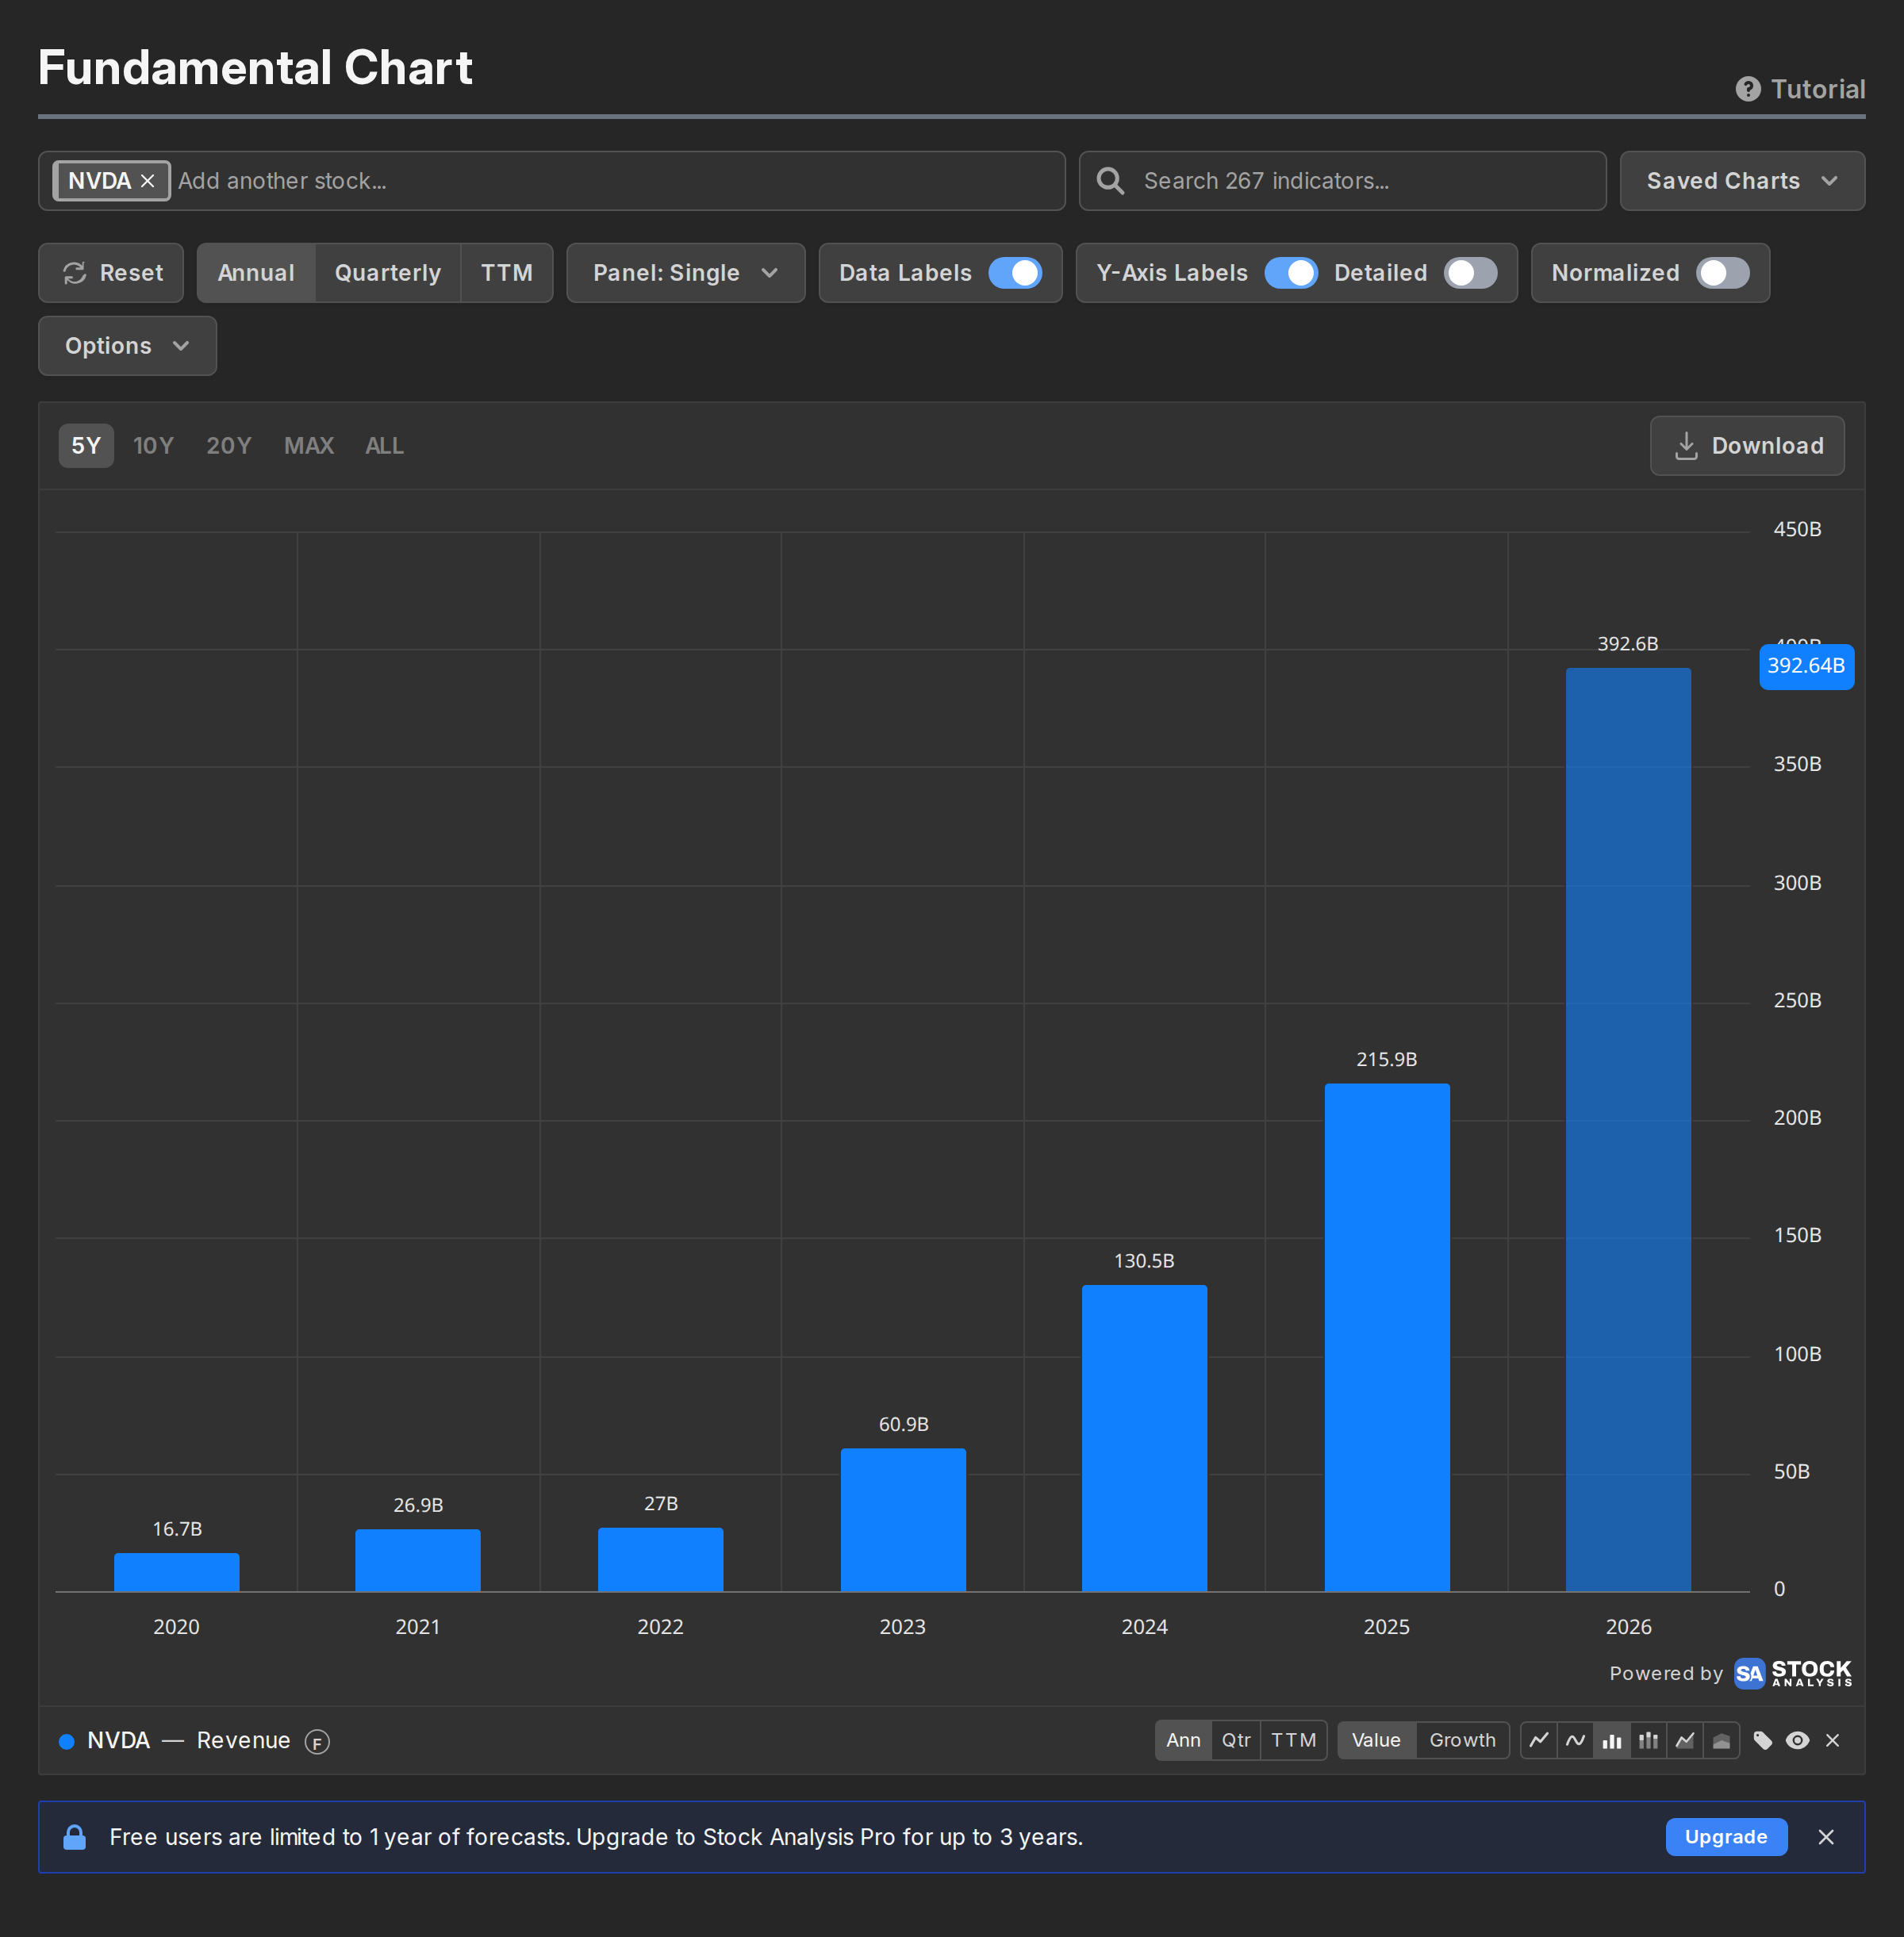Click the Stock Analysis logo
Image resolution: width=1904 pixels, height=1937 pixels.
(x=1793, y=1673)
